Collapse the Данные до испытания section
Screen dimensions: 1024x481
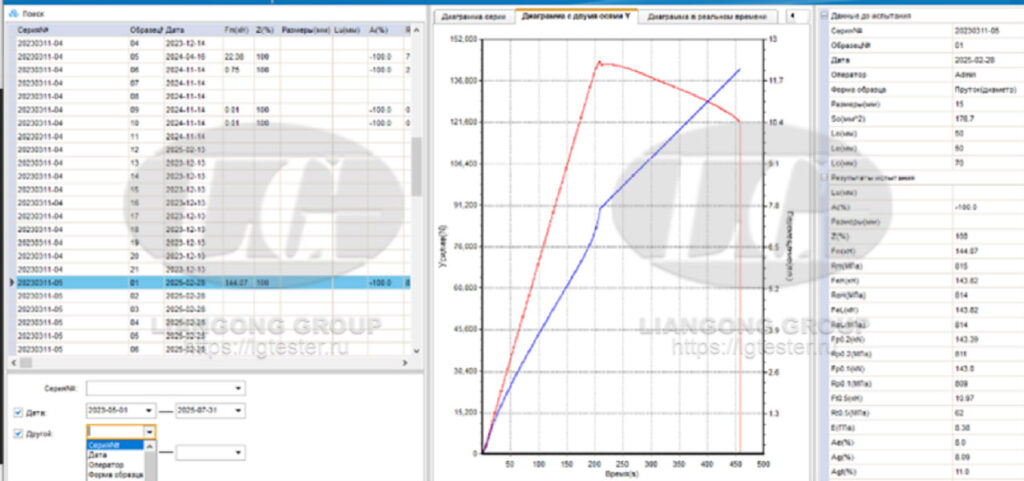[x=824, y=15]
